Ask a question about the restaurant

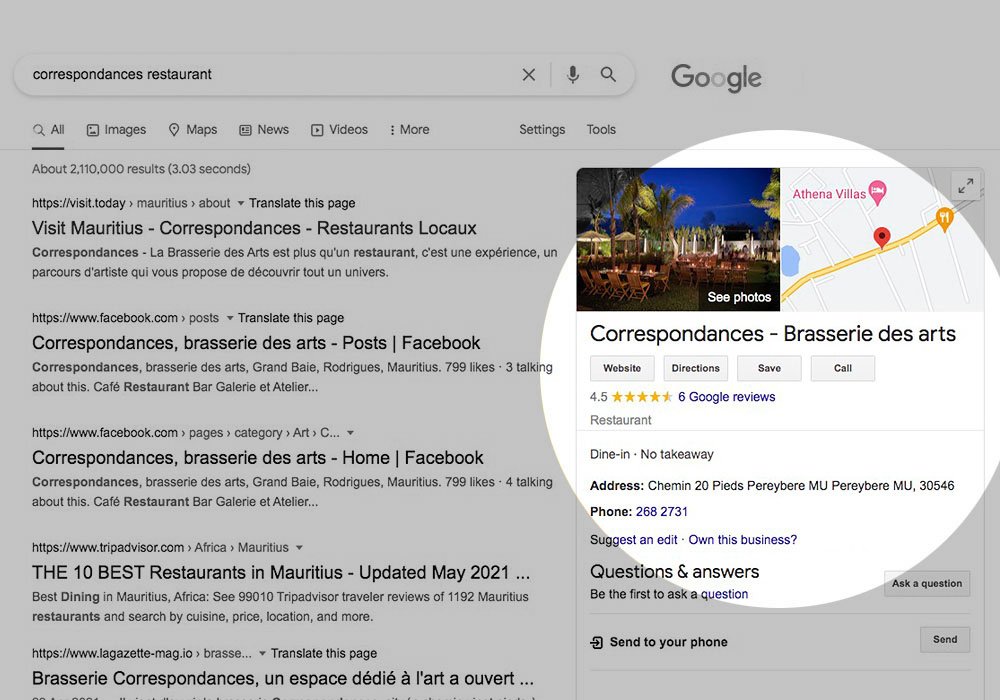(927, 583)
